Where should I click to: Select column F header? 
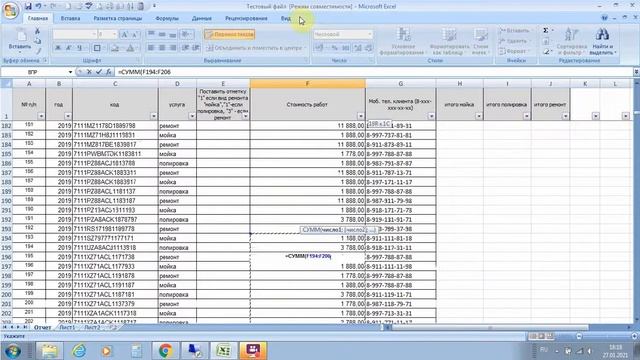(307, 84)
